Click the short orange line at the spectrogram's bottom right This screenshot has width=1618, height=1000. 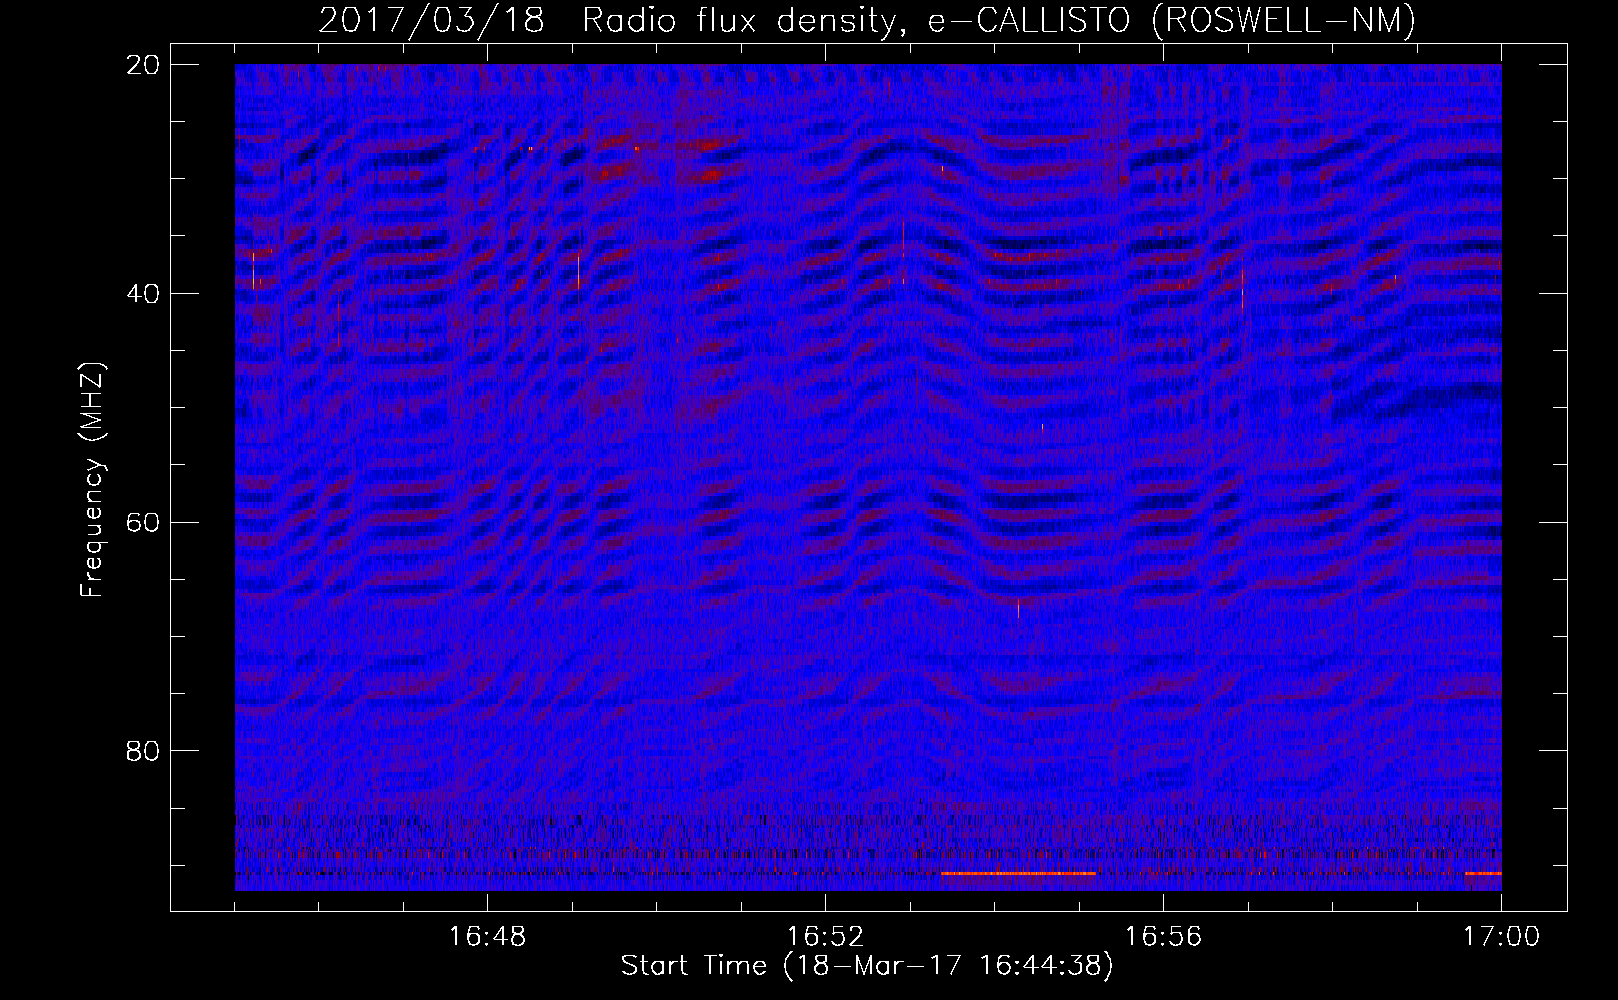(x=1483, y=874)
